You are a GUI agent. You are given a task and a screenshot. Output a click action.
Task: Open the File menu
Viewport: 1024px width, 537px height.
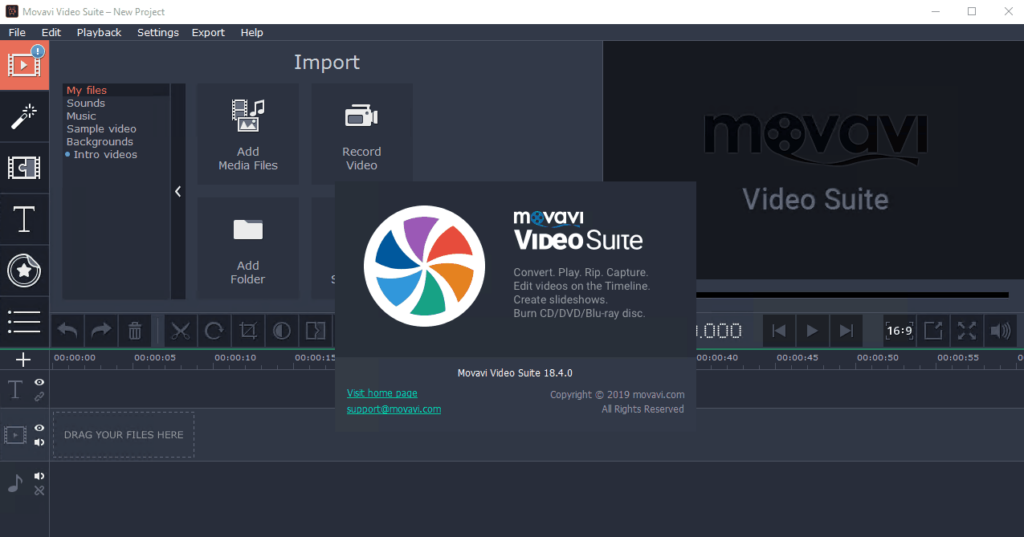point(17,33)
